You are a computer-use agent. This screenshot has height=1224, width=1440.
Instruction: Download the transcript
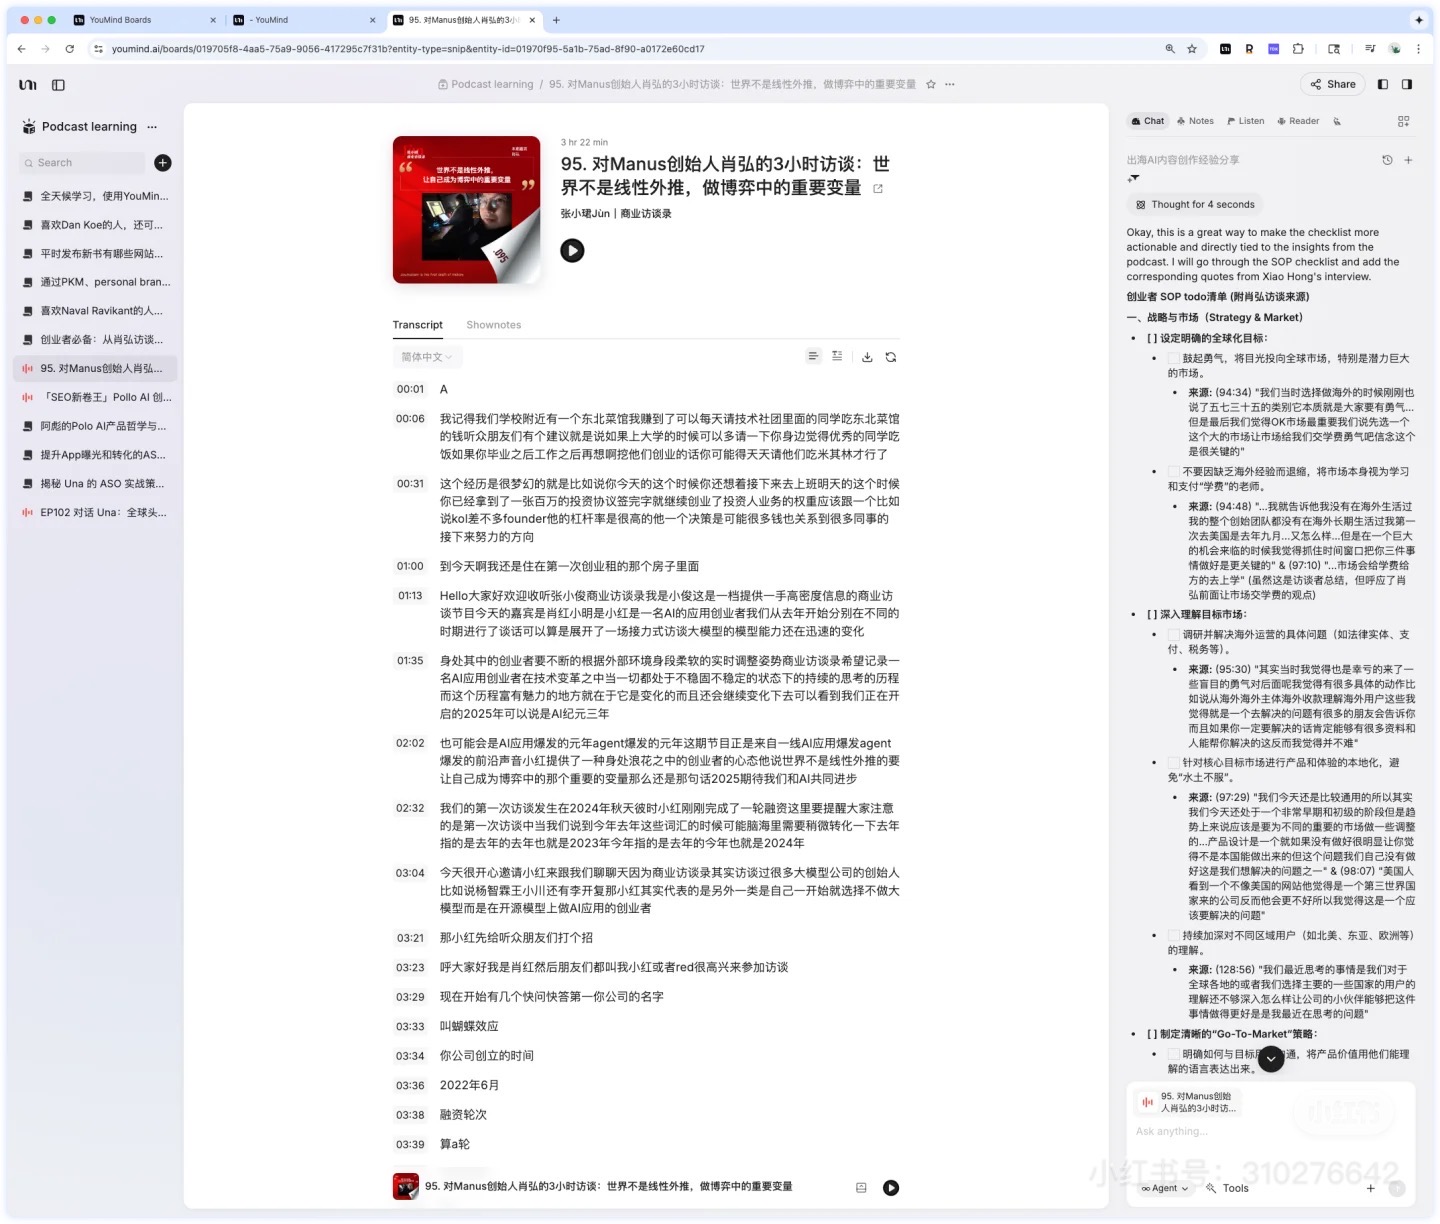[x=867, y=357]
